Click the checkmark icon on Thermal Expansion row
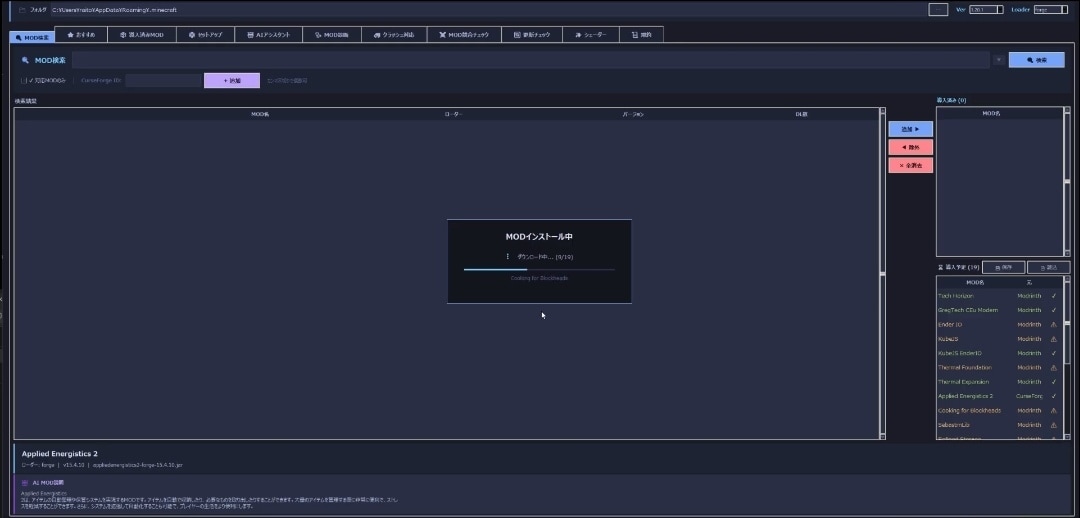The width and height of the screenshot is (1080, 518). pyautogui.click(x=1054, y=382)
